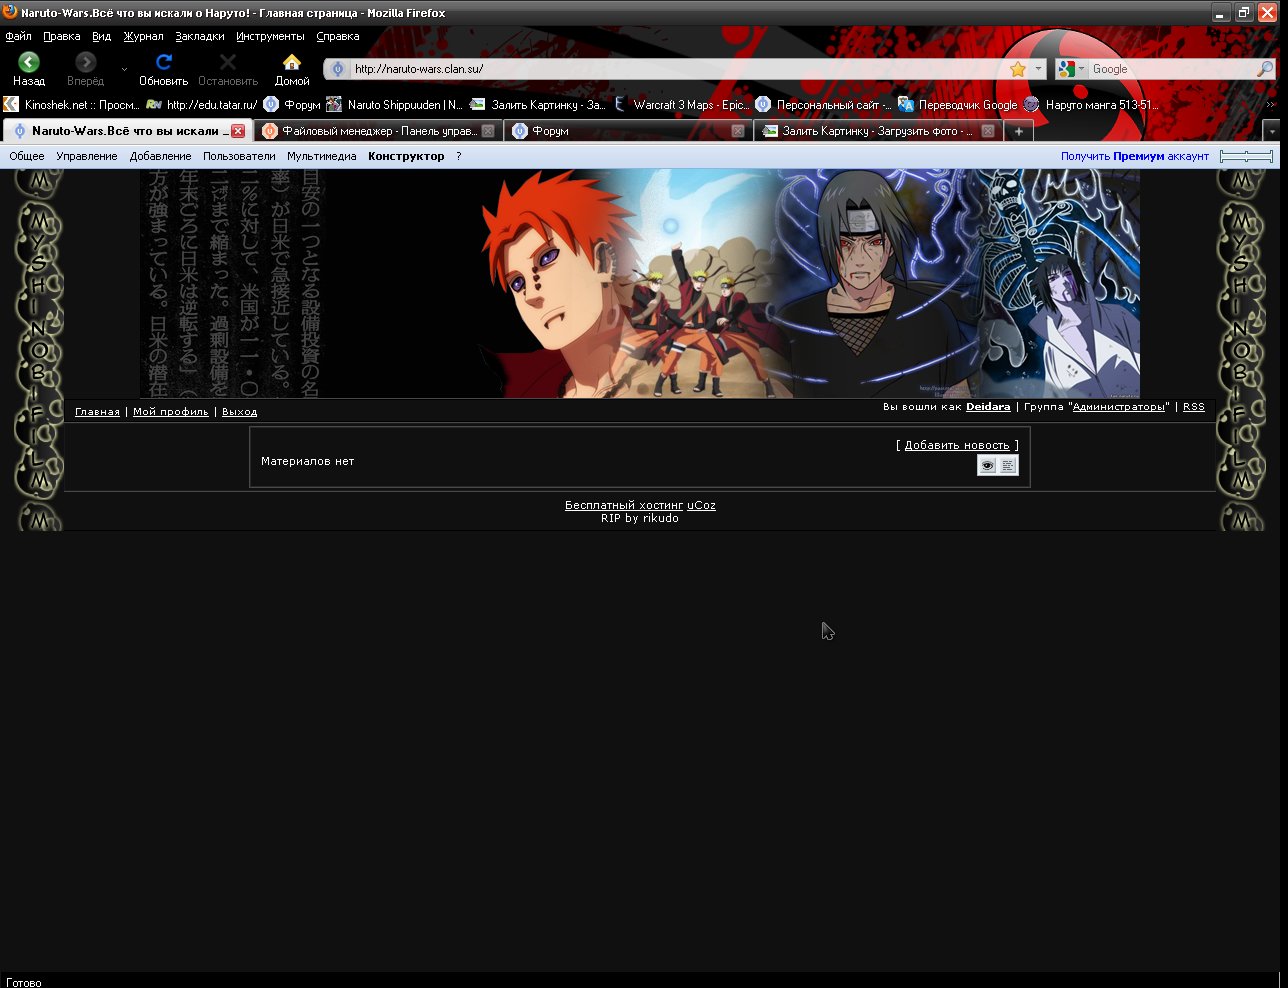Click the Добавить новость link
Image resolution: width=1288 pixels, height=988 pixels.
point(957,446)
